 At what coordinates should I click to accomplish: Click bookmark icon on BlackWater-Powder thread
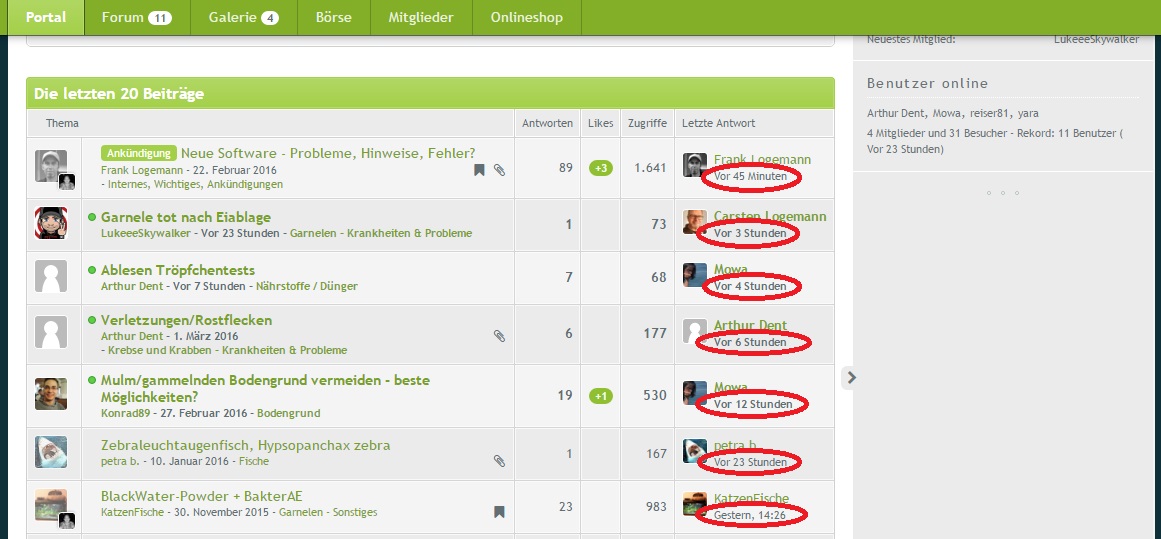click(499, 512)
